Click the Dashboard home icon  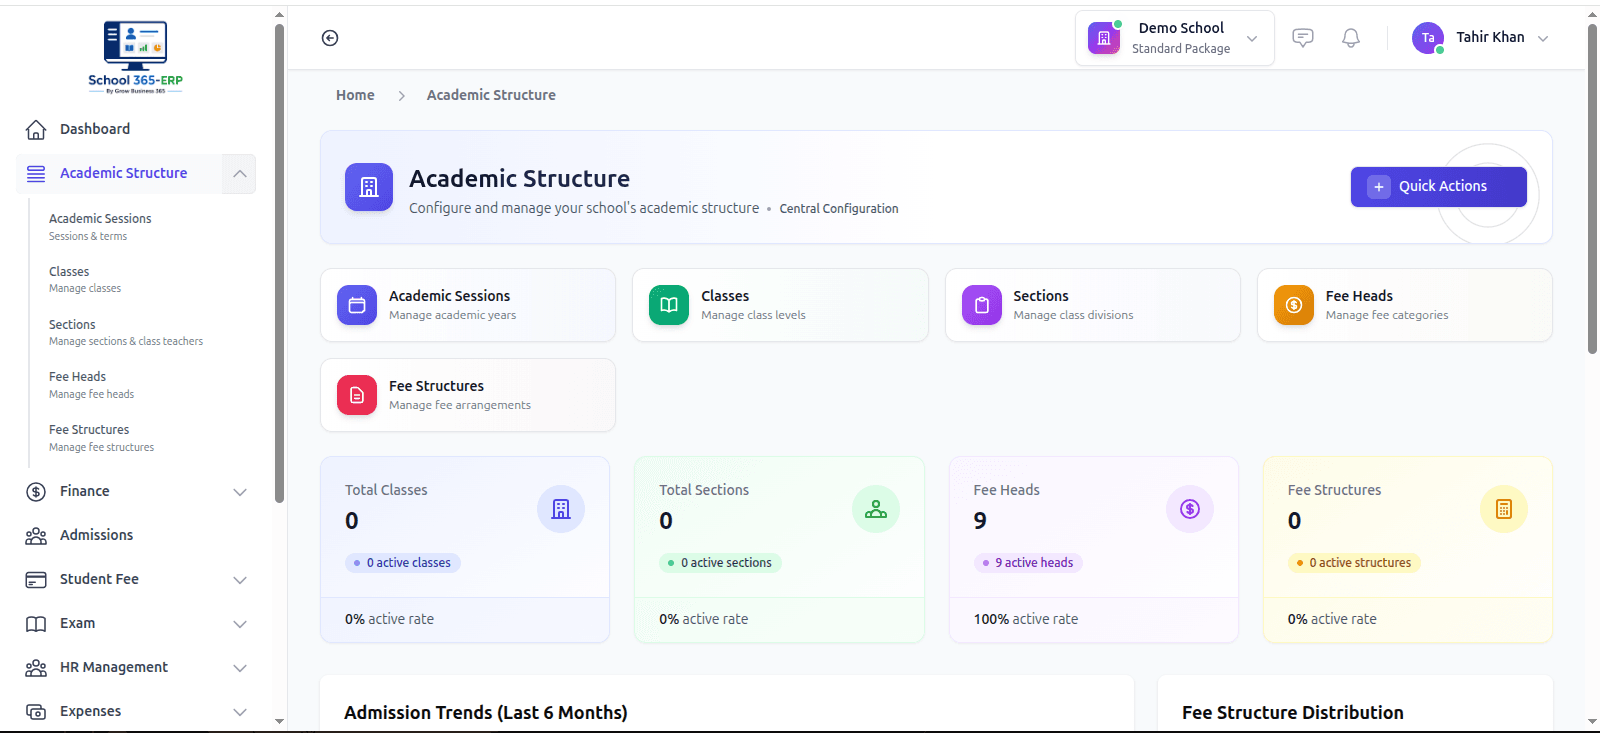[36, 130]
